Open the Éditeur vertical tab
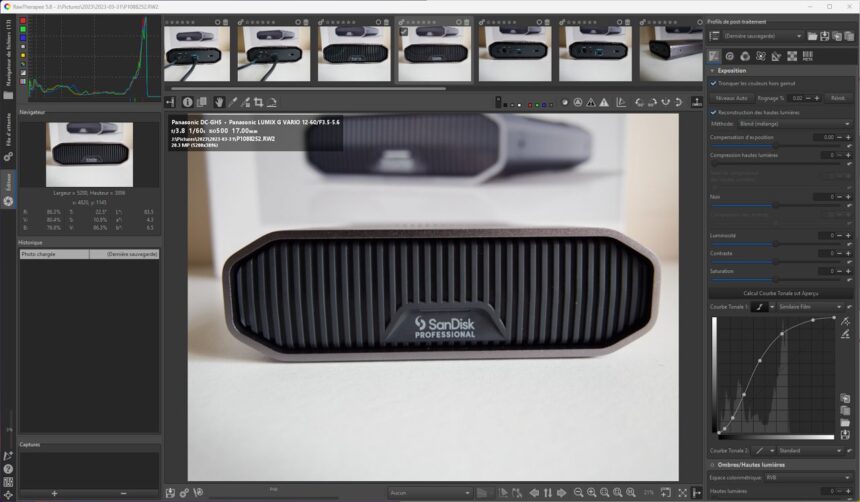The height and width of the screenshot is (502, 860). click(8, 189)
